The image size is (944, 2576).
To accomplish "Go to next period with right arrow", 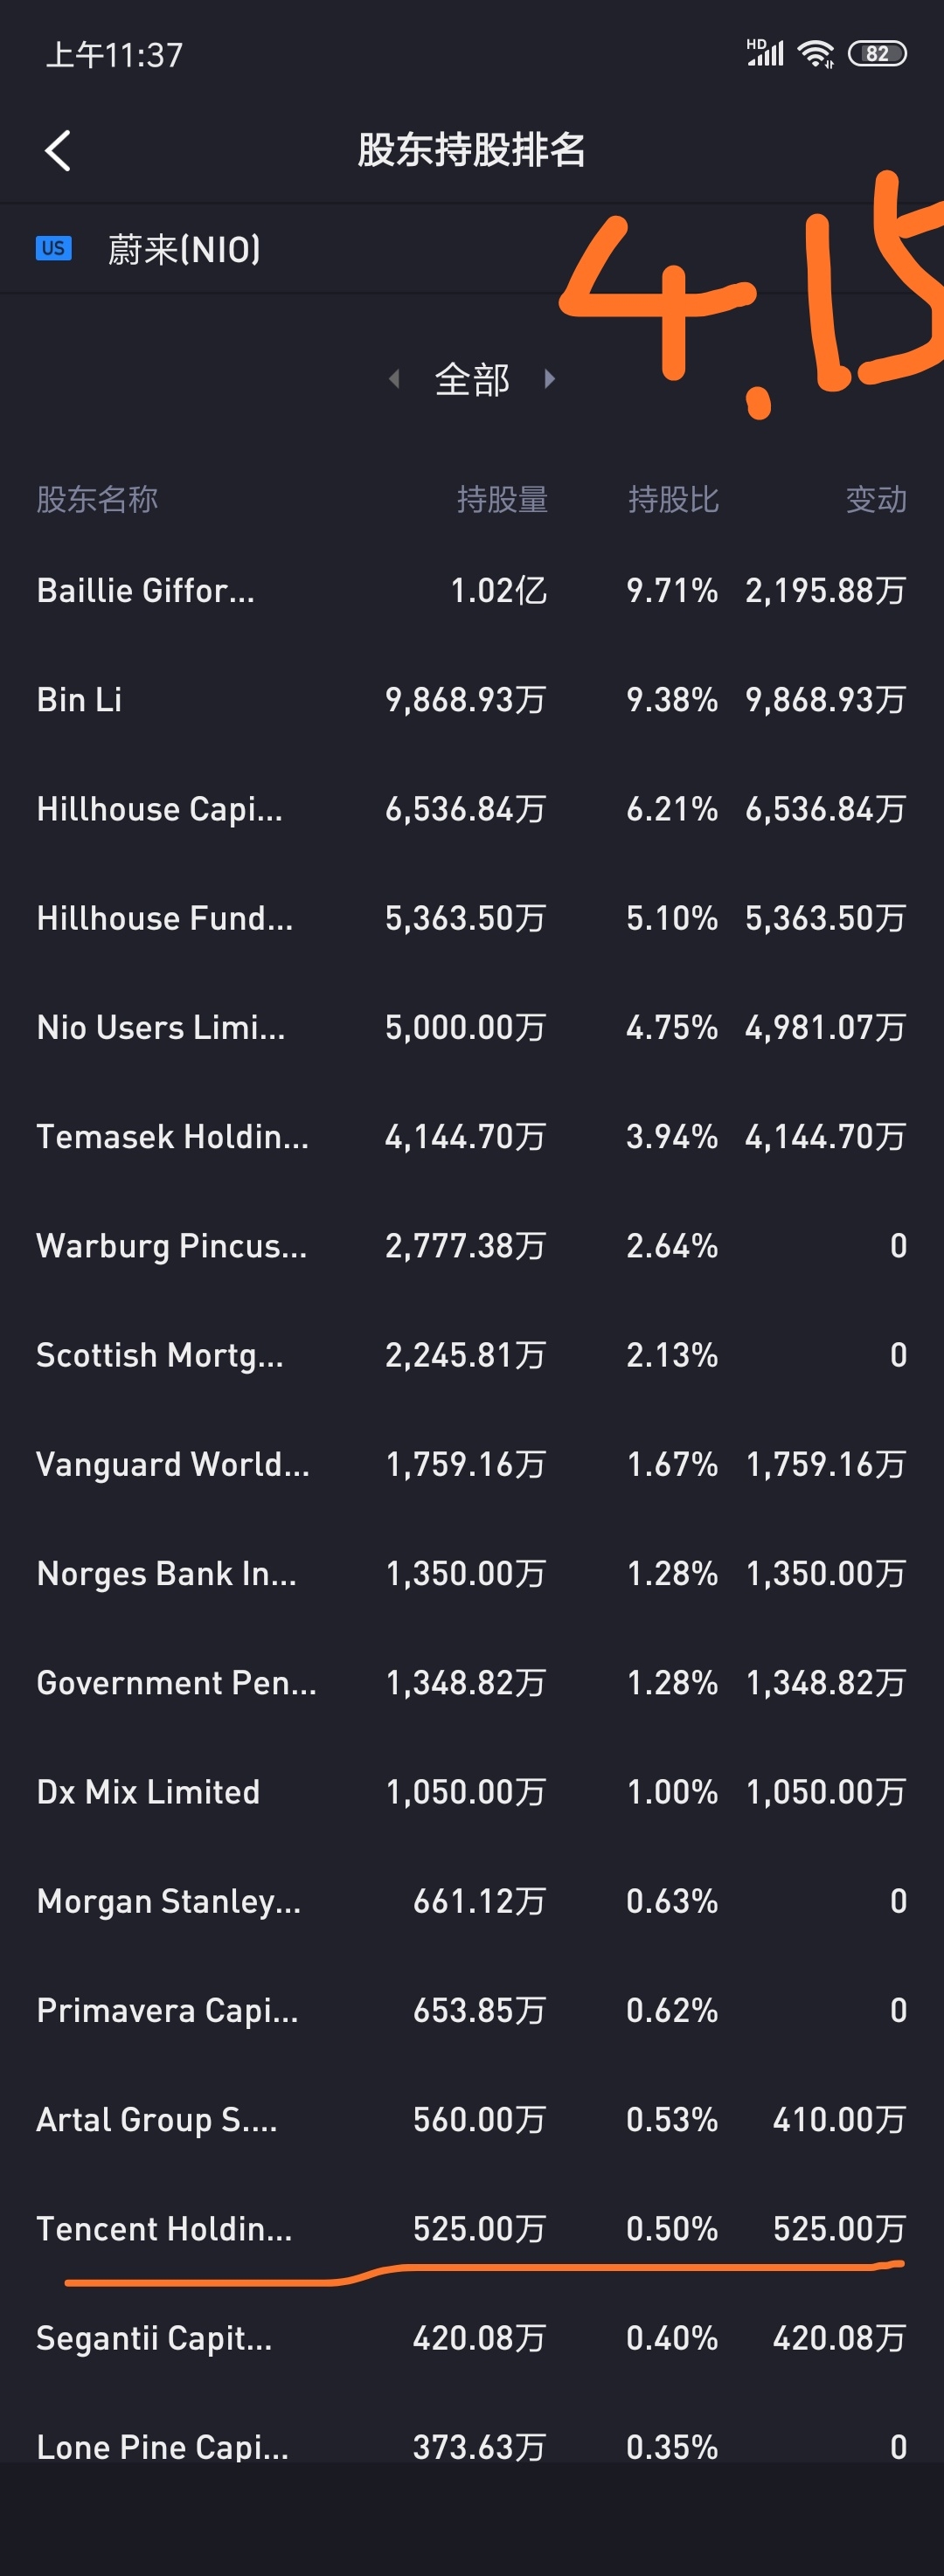I will pyautogui.click(x=549, y=379).
